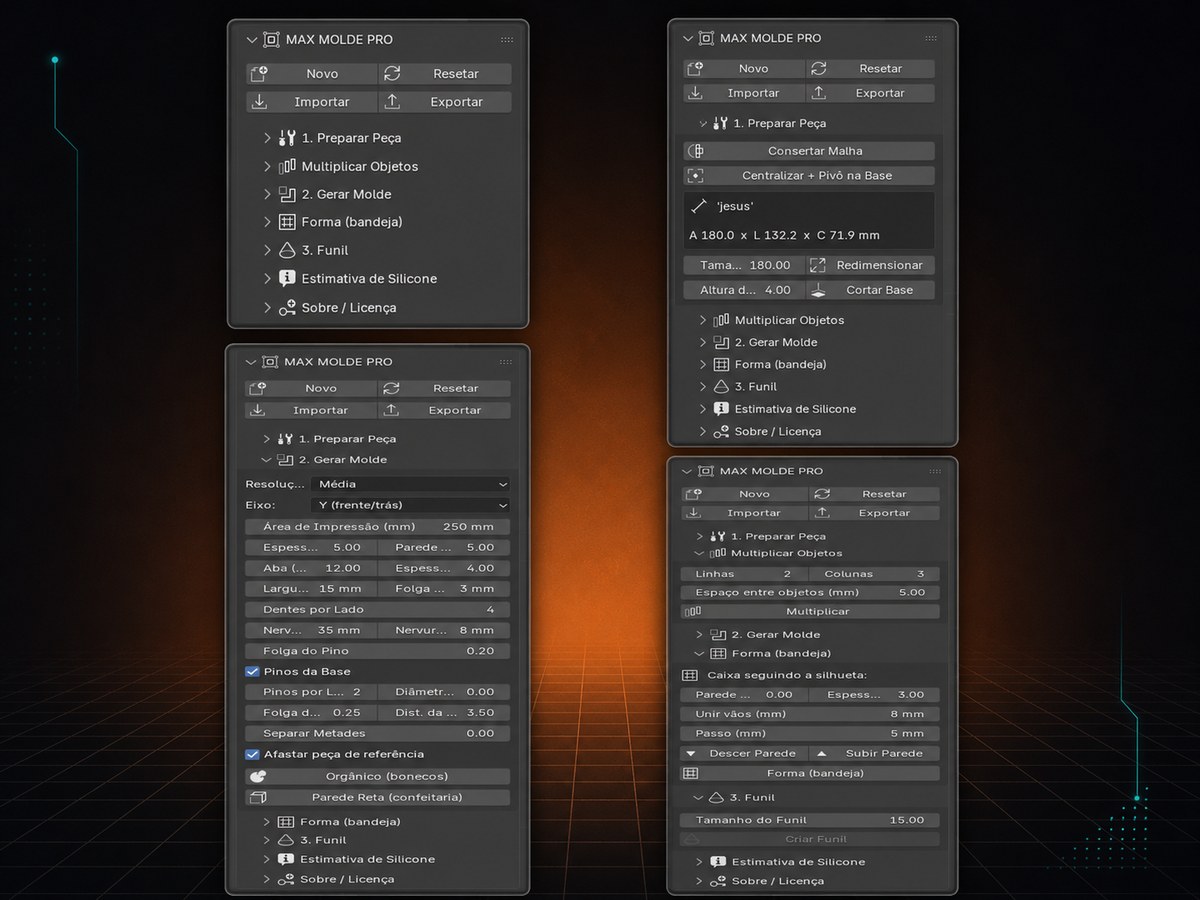Click the MAX MOLDE PRO header icon in collapsed panel
The height and width of the screenshot is (900, 1200).
271,40
